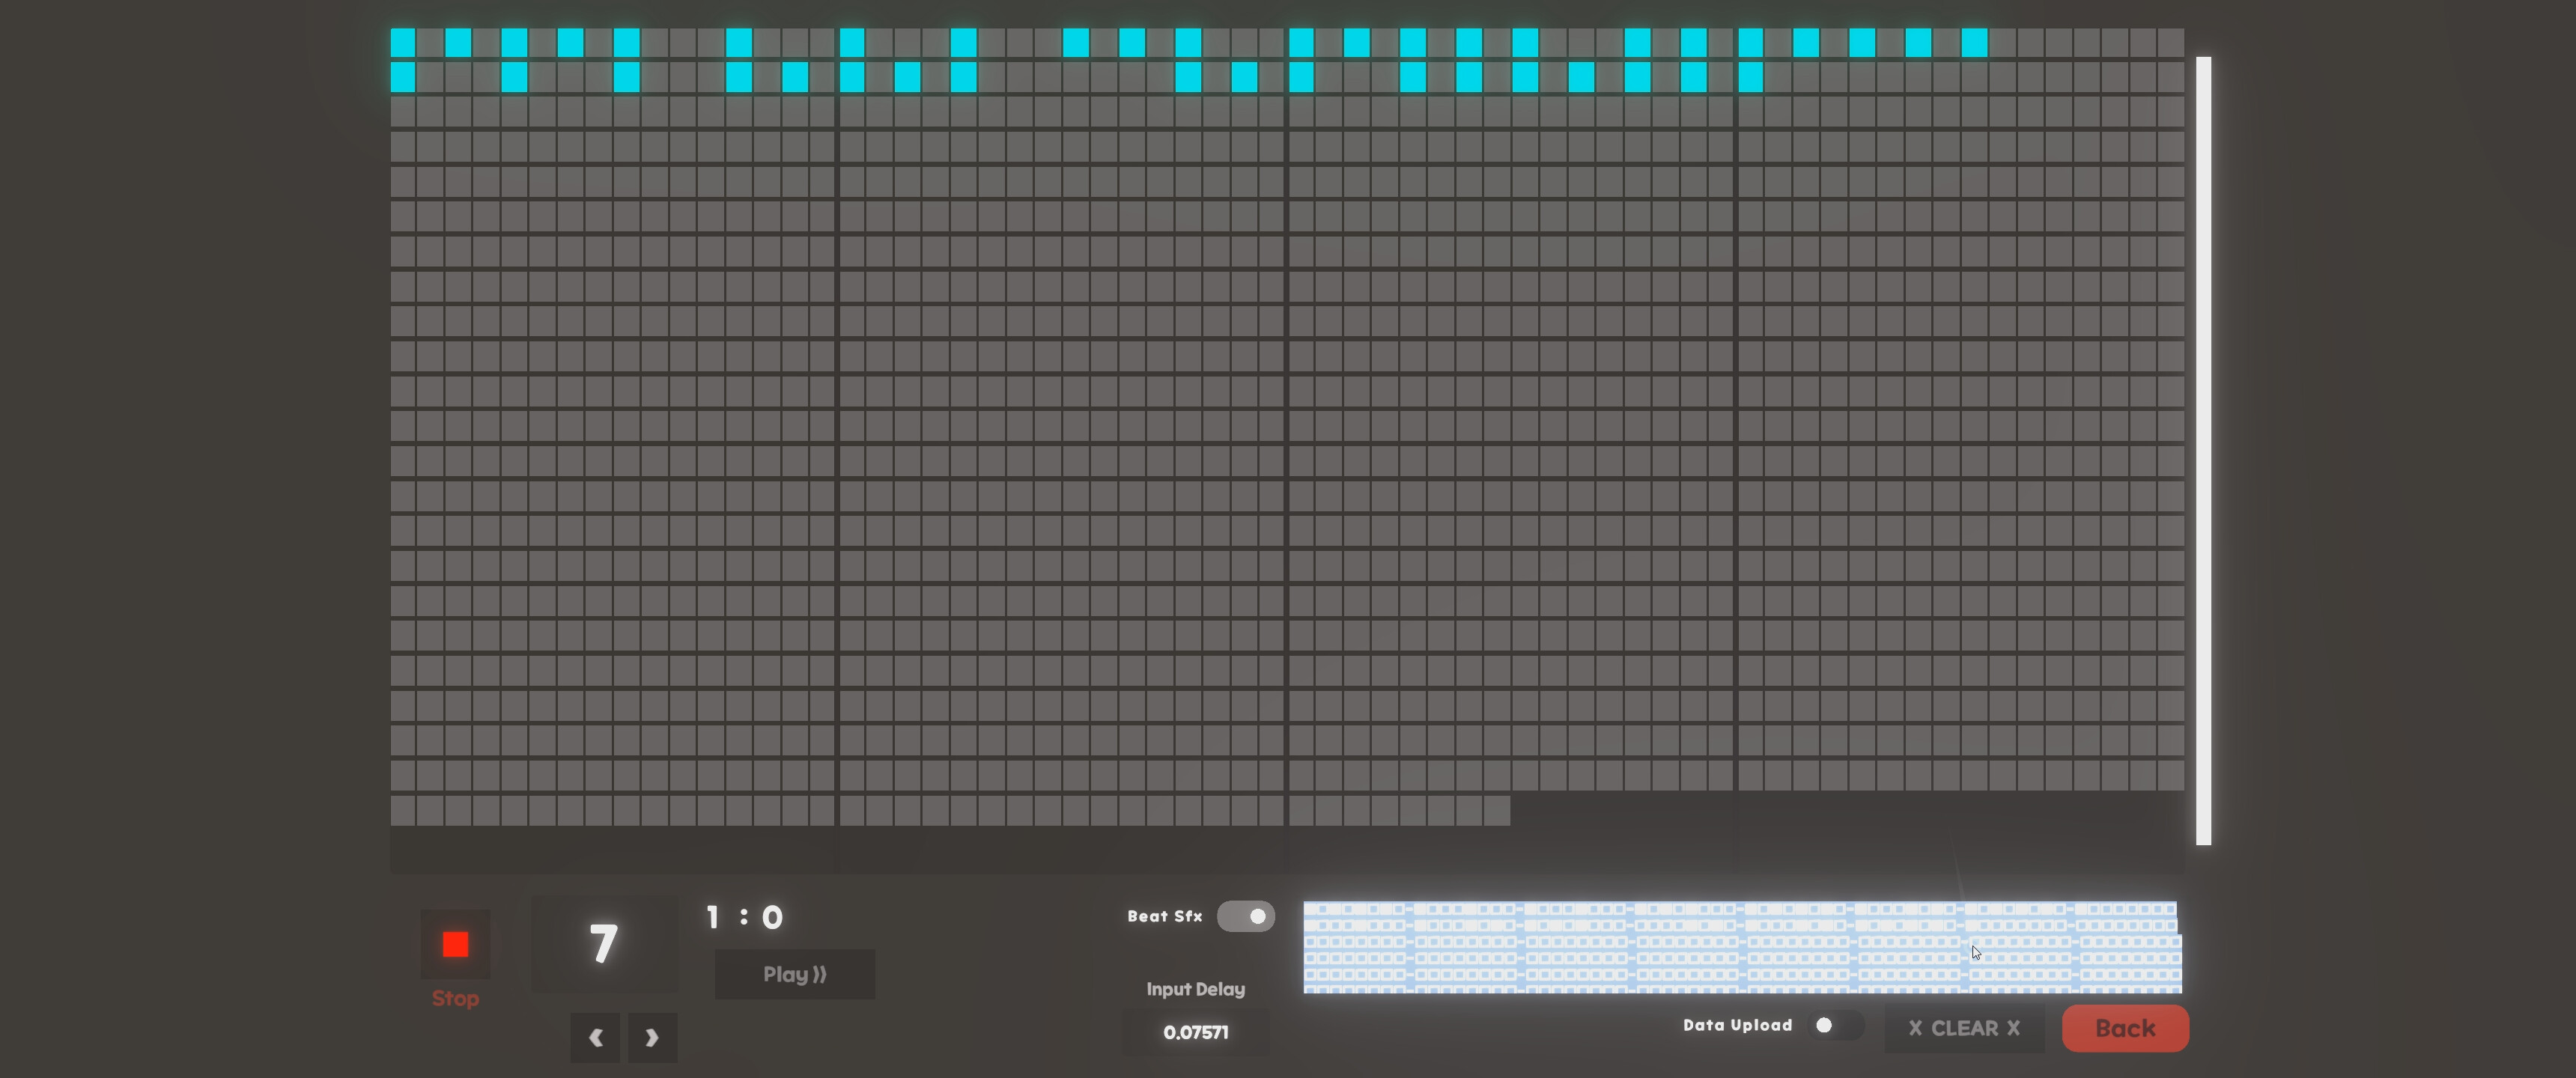Click the vertical scrollbar on the right edge
Image resolution: width=2576 pixels, height=1078 pixels.
point(2203,450)
